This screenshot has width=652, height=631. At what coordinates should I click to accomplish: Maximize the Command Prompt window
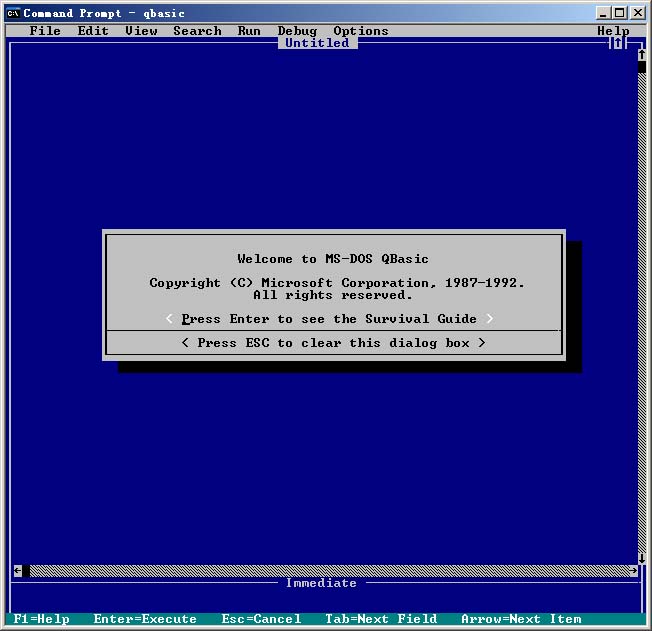pyautogui.click(x=620, y=13)
